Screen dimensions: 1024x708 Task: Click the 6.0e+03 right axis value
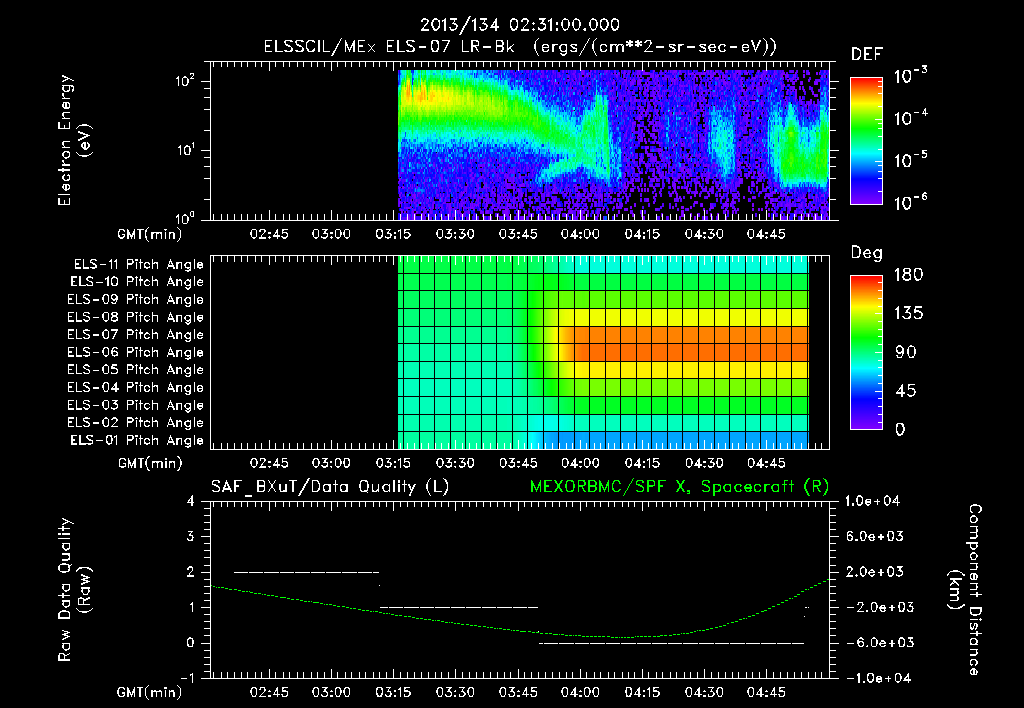coord(874,536)
